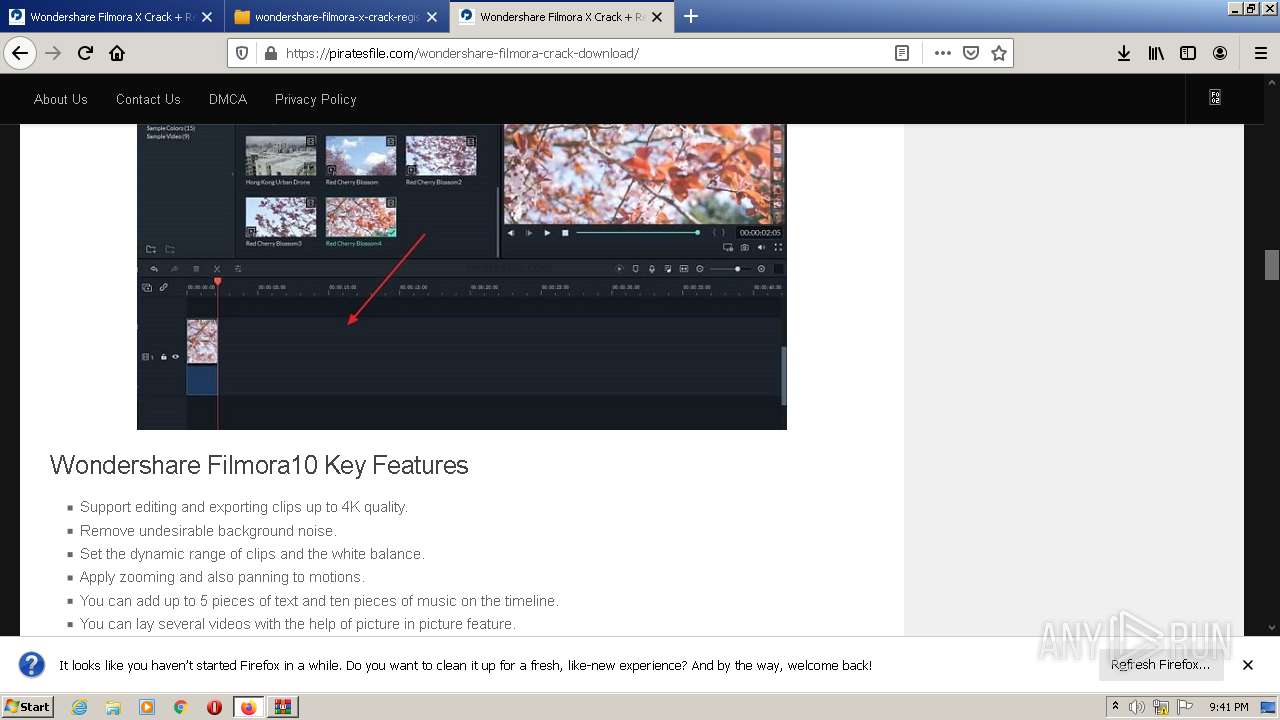Viewport: 1280px width, 720px height.
Task: Click the Filmora timeline zoom slider
Action: [x=730, y=269]
